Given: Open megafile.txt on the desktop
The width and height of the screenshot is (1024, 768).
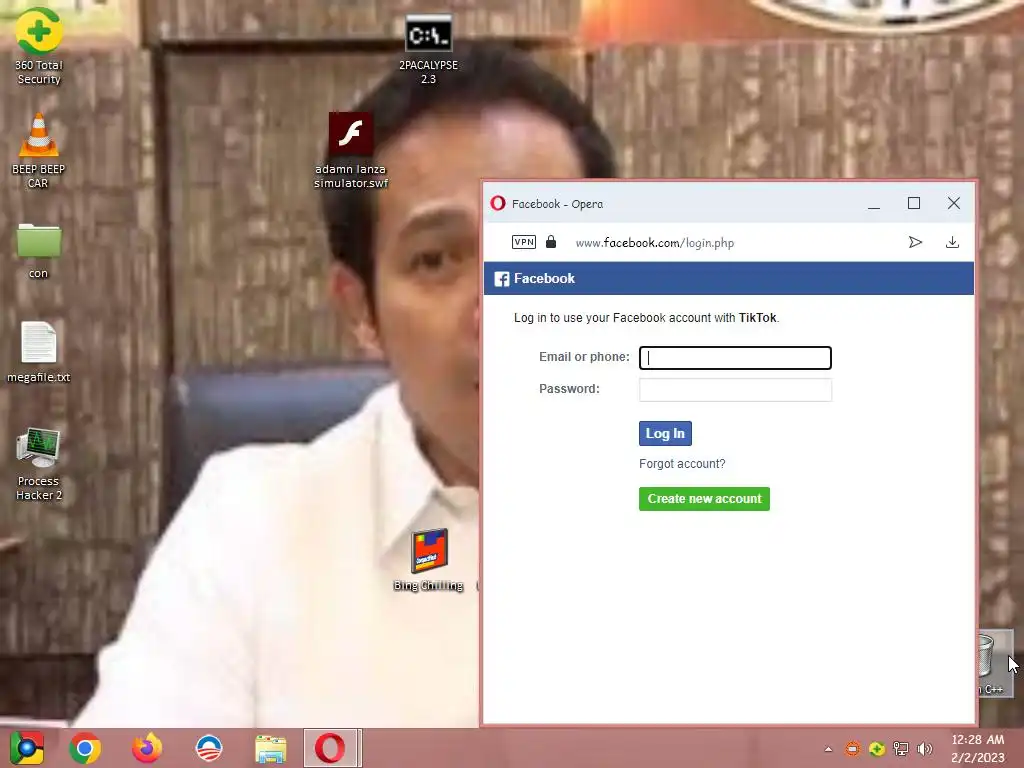Looking at the screenshot, I should click(39, 353).
